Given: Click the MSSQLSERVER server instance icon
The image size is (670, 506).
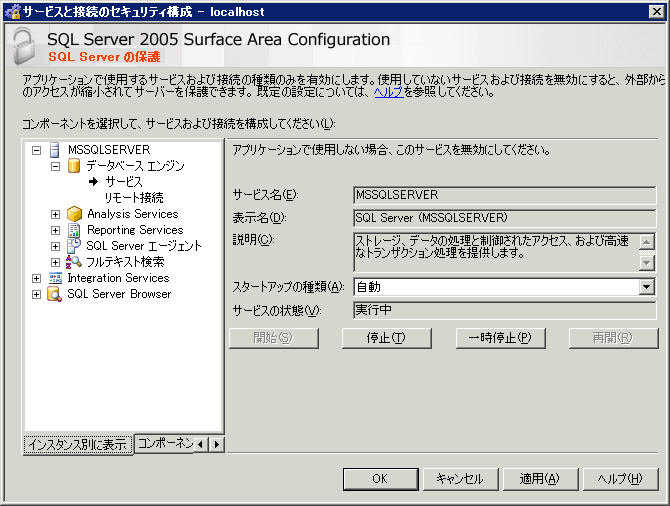Looking at the screenshot, I should tap(54, 150).
